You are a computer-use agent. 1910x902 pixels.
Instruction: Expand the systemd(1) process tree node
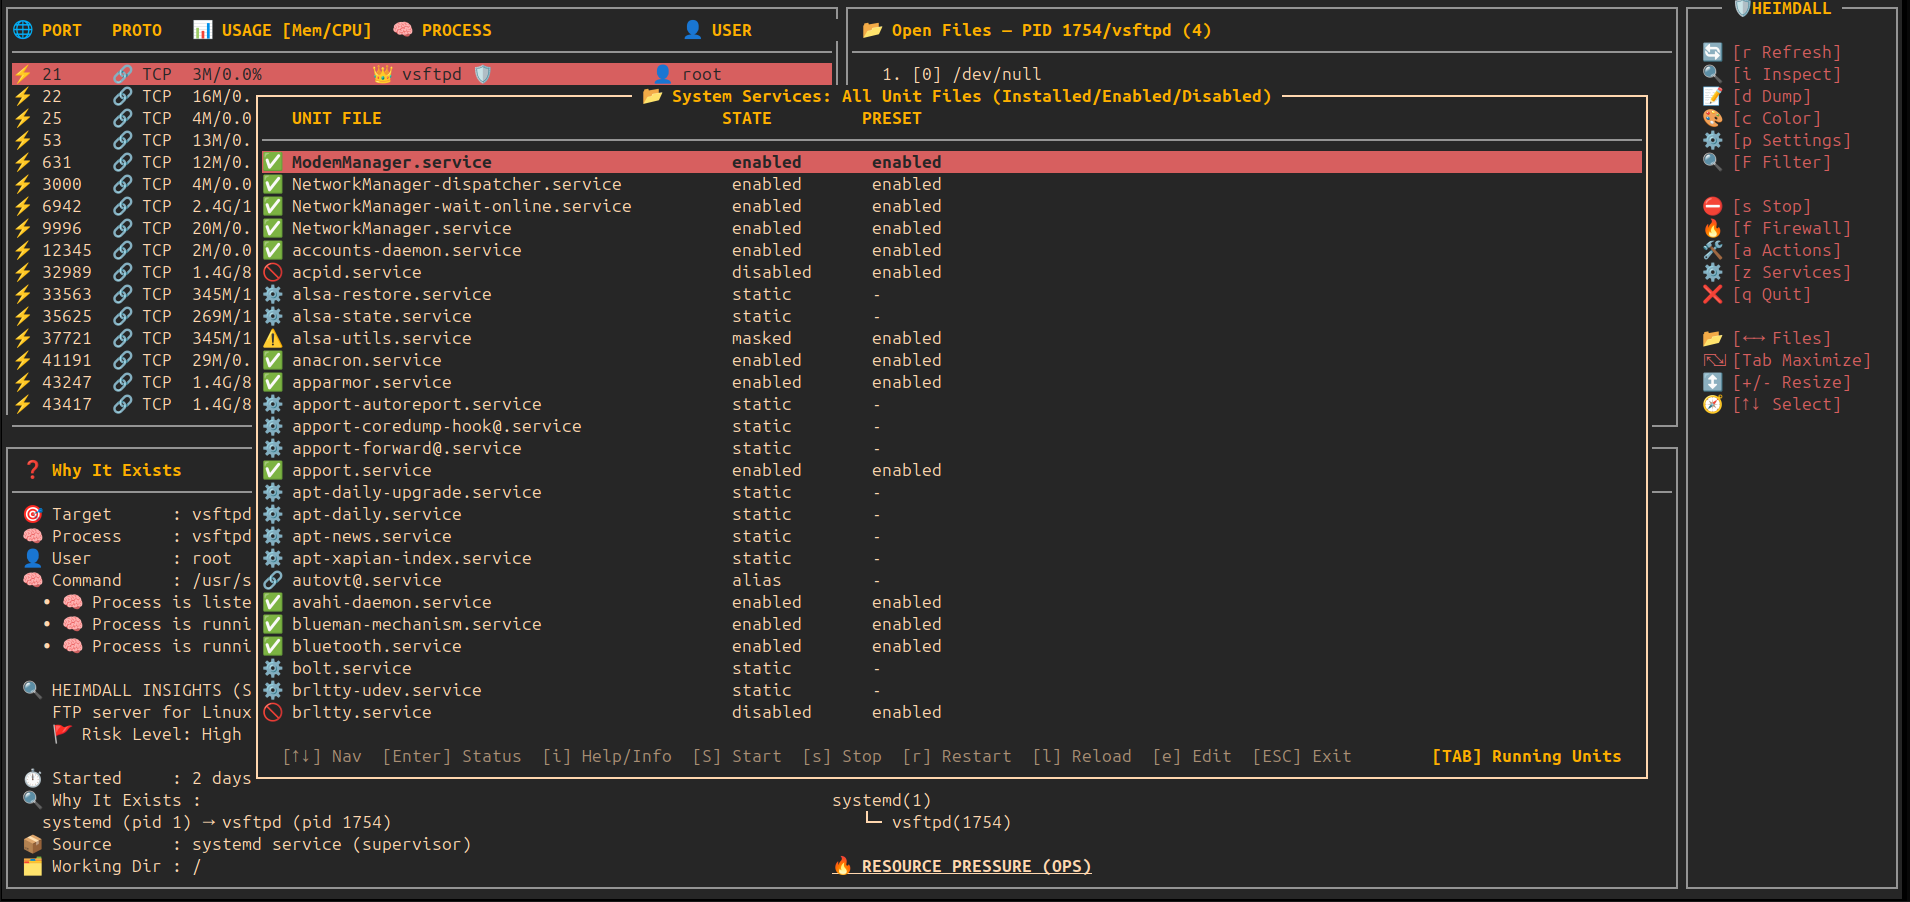click(881, 800)
